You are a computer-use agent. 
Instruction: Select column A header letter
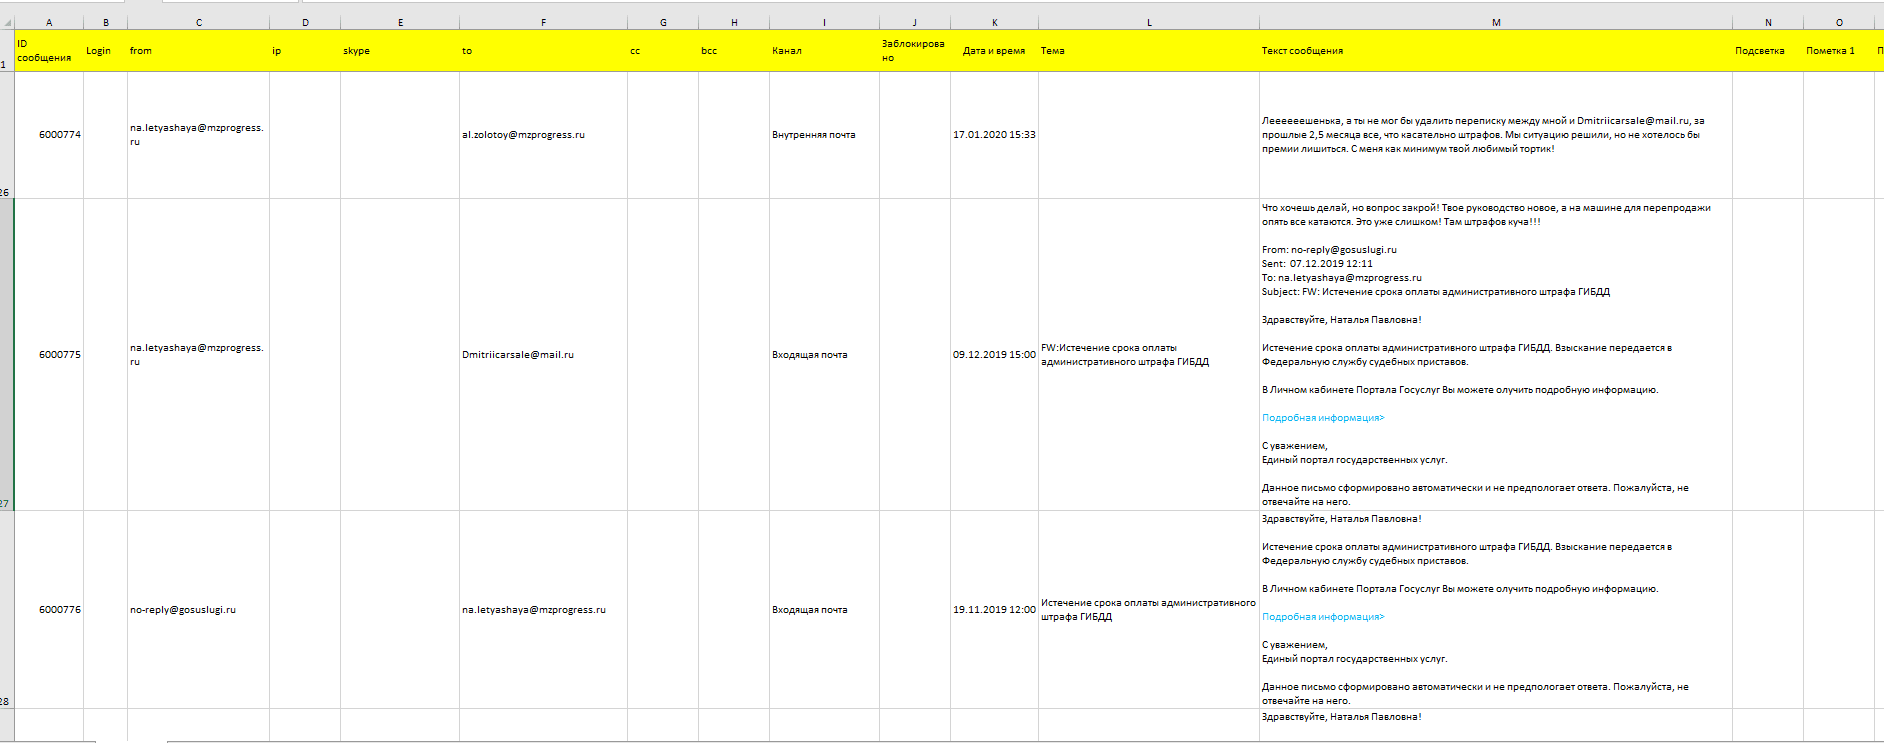tap(49, 22)
